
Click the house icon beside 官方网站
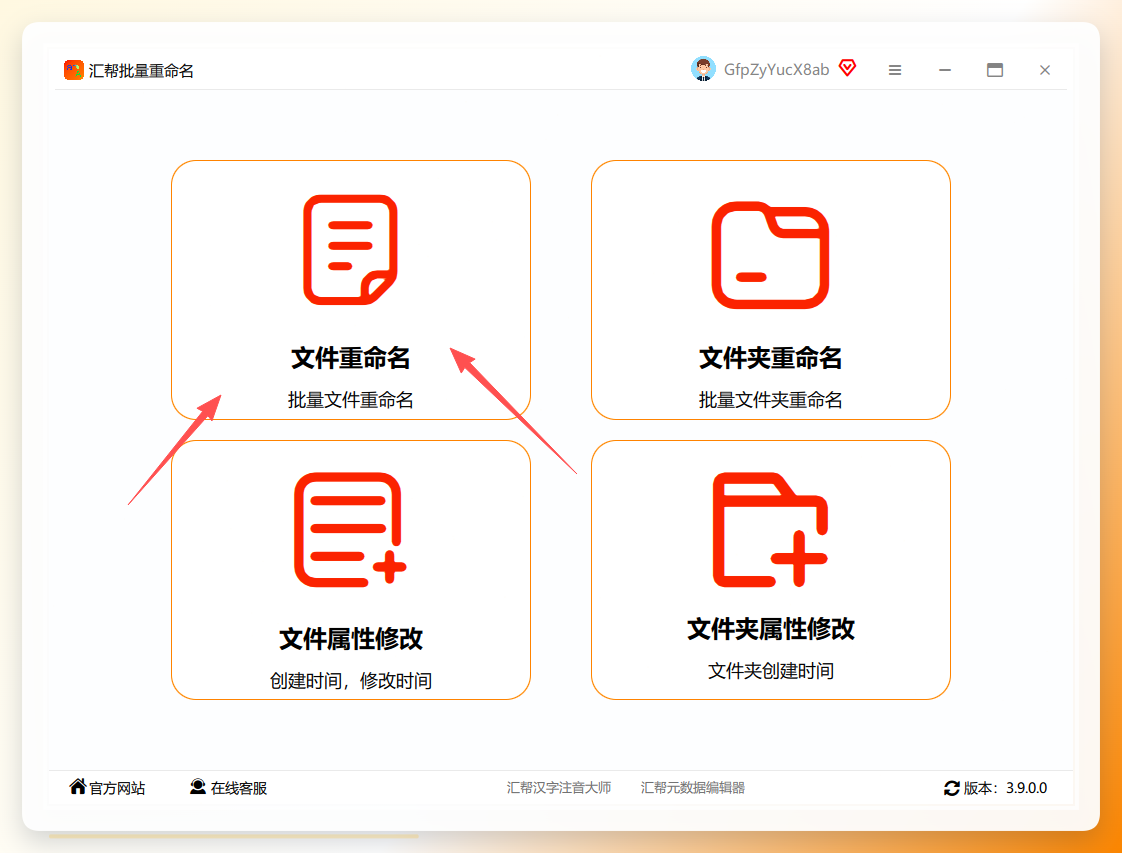tap(77, 786)
